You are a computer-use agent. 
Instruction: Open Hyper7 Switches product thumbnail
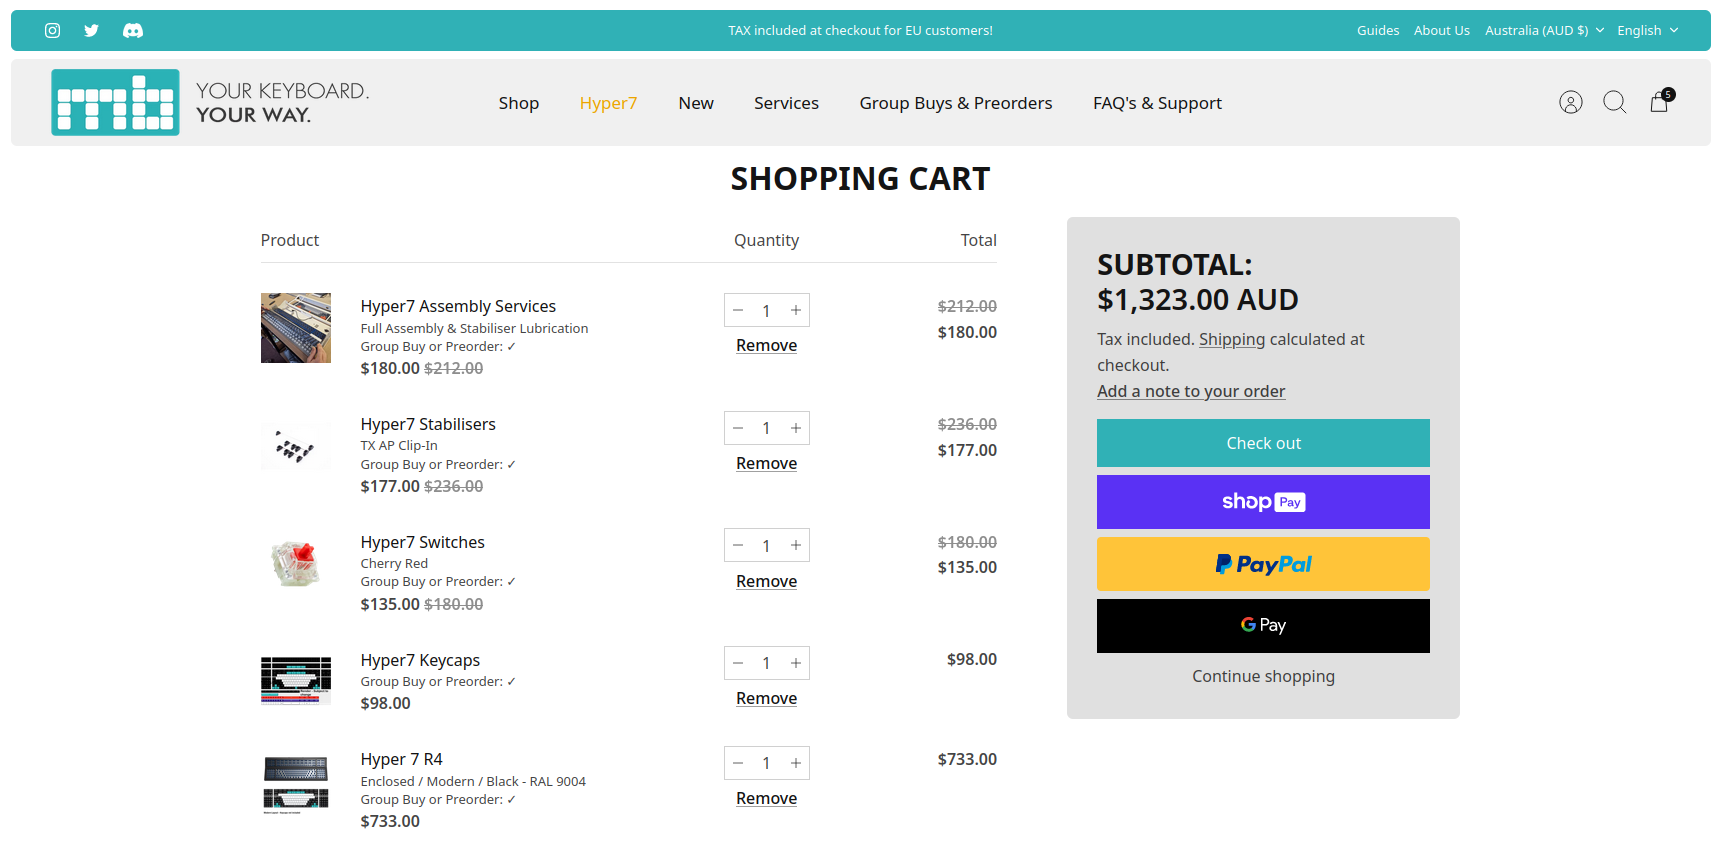click(296, 563)
